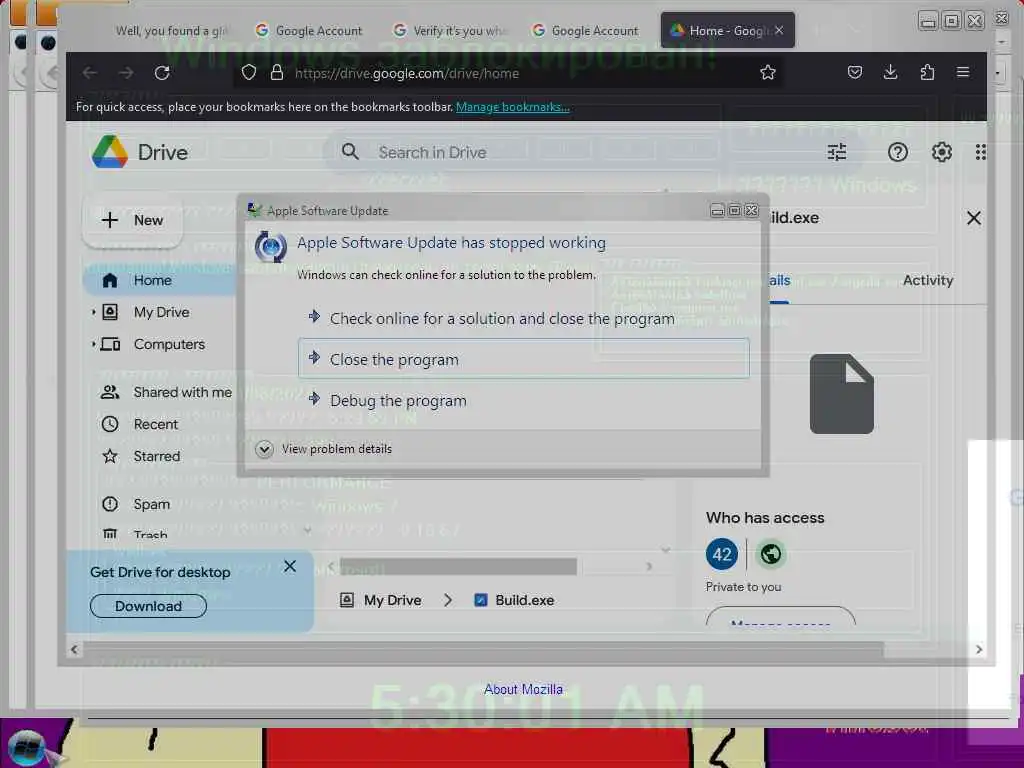Click the Google Drive logo
This screenshot has width=1024, height=768.
tap(110, 152)
